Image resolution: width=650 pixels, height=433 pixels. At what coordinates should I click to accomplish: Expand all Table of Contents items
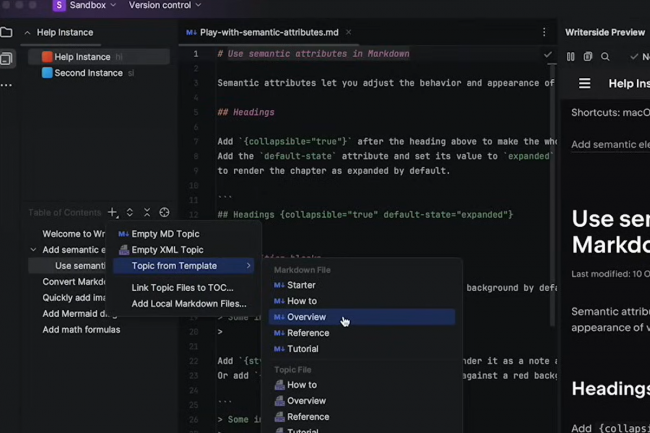(130, 213)
